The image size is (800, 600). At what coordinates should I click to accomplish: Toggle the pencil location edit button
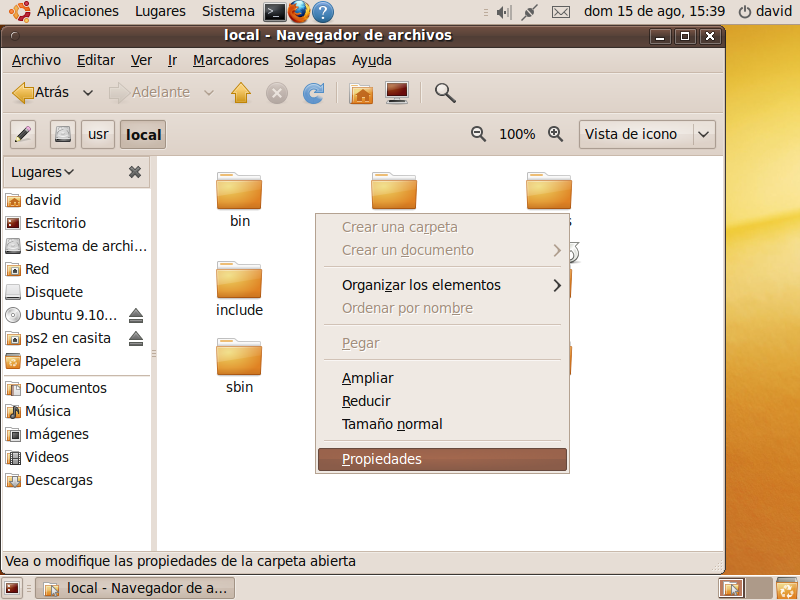pos(24,134)
